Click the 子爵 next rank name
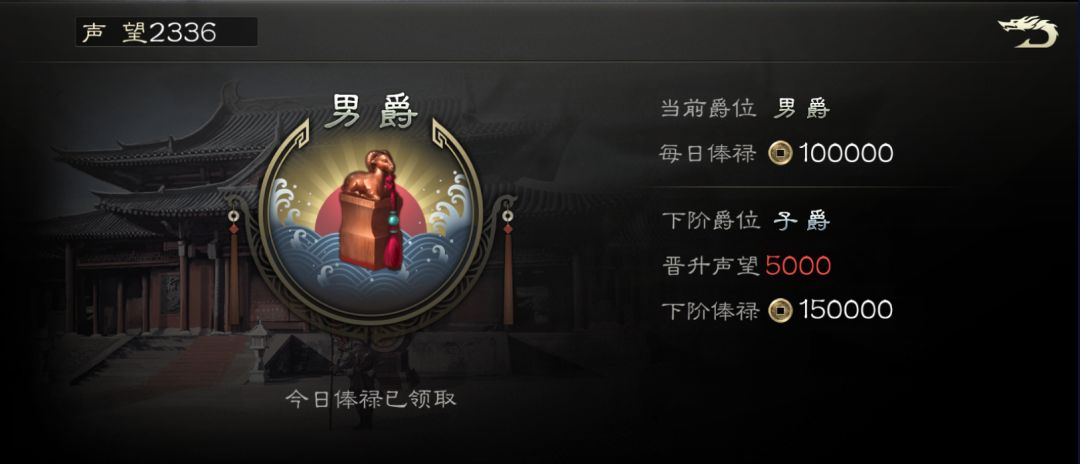 click(801, 221)
